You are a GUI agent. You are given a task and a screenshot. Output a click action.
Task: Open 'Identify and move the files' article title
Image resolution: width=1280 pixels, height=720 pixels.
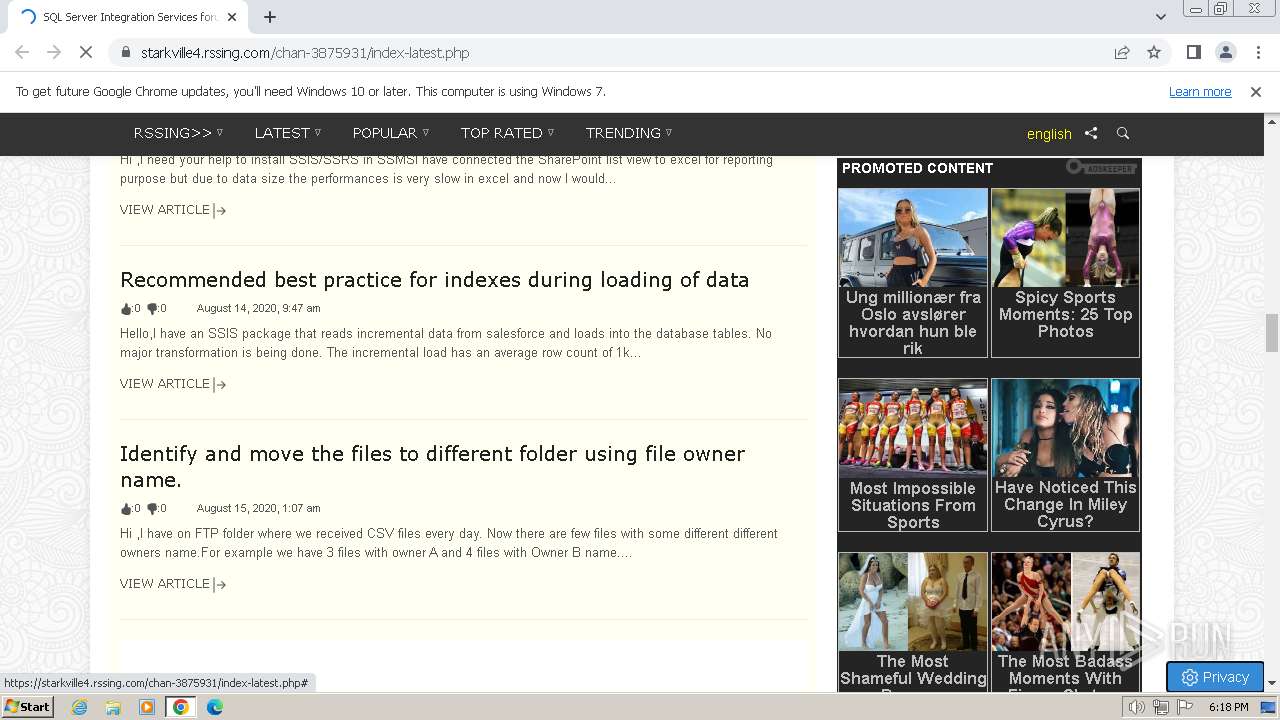coord(432,467)
